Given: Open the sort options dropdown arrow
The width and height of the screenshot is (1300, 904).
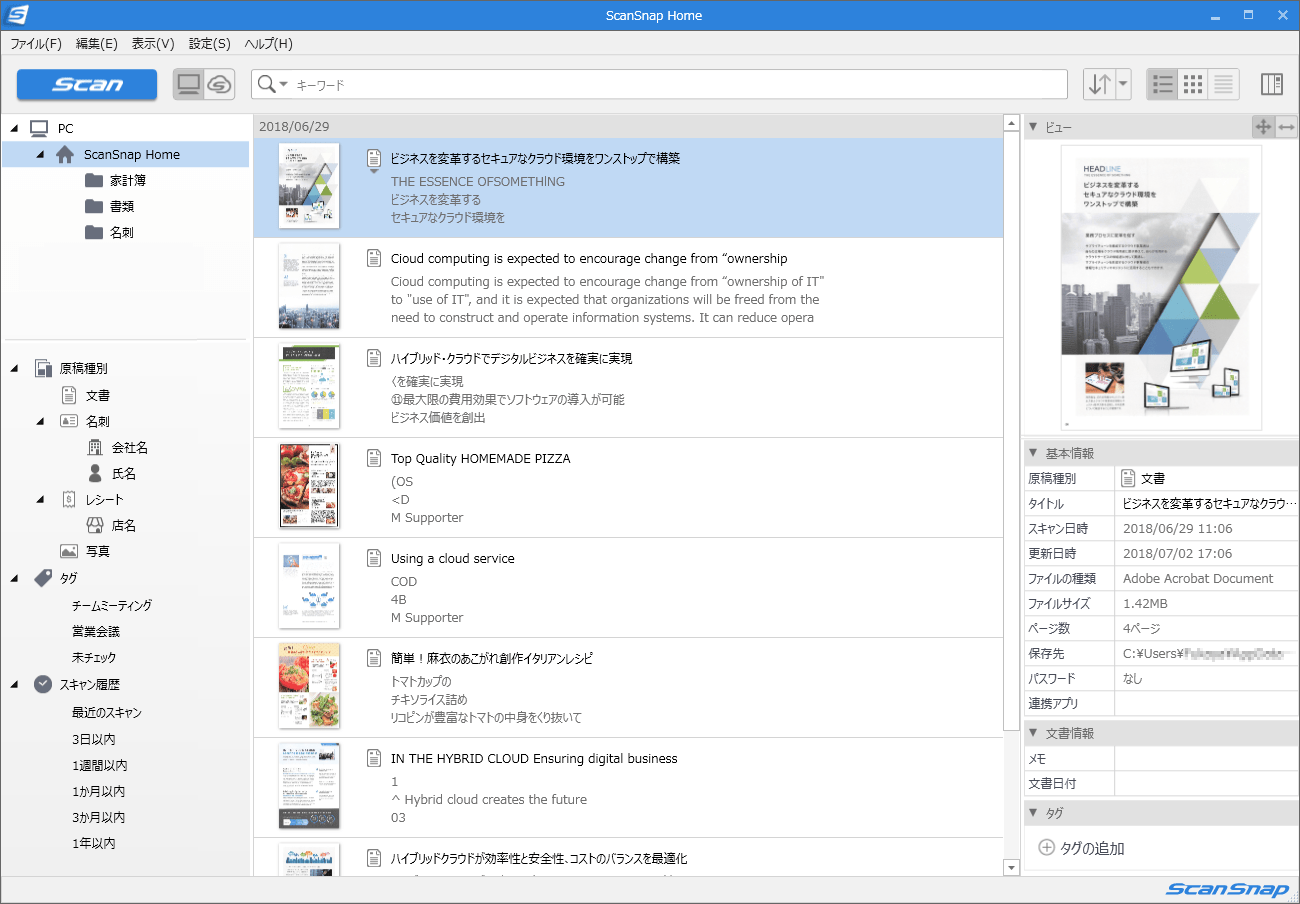Looking at the screenshot, I should (x=1123, y=85).
